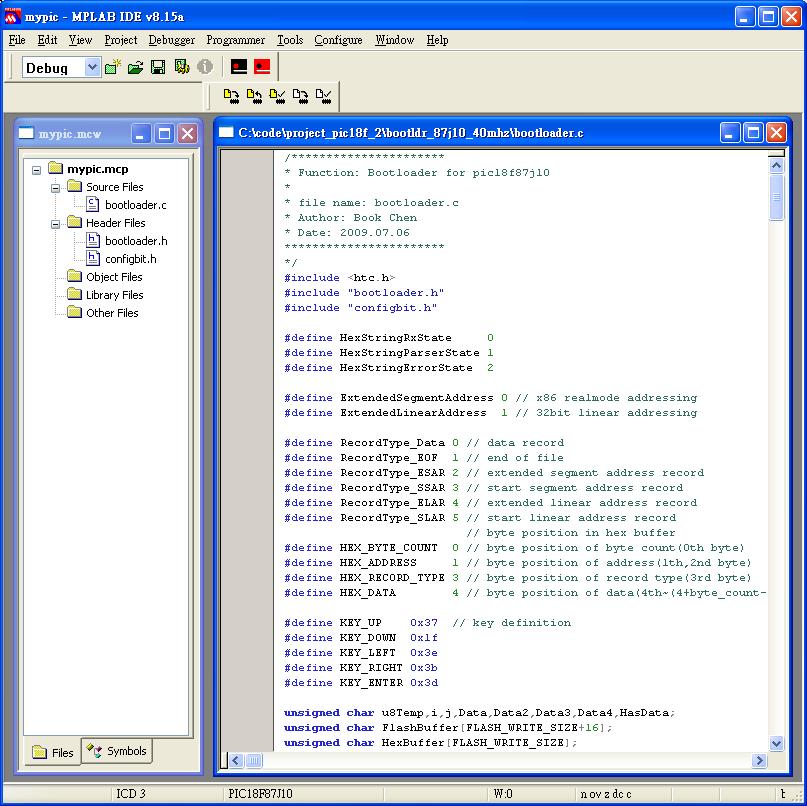
Task: Switch to the Files tab
Action: coord(53,752)
